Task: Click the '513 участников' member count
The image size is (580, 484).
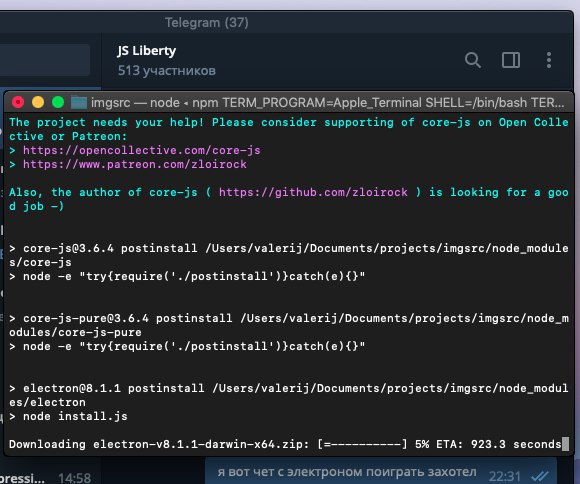Action: pos(166,70)
